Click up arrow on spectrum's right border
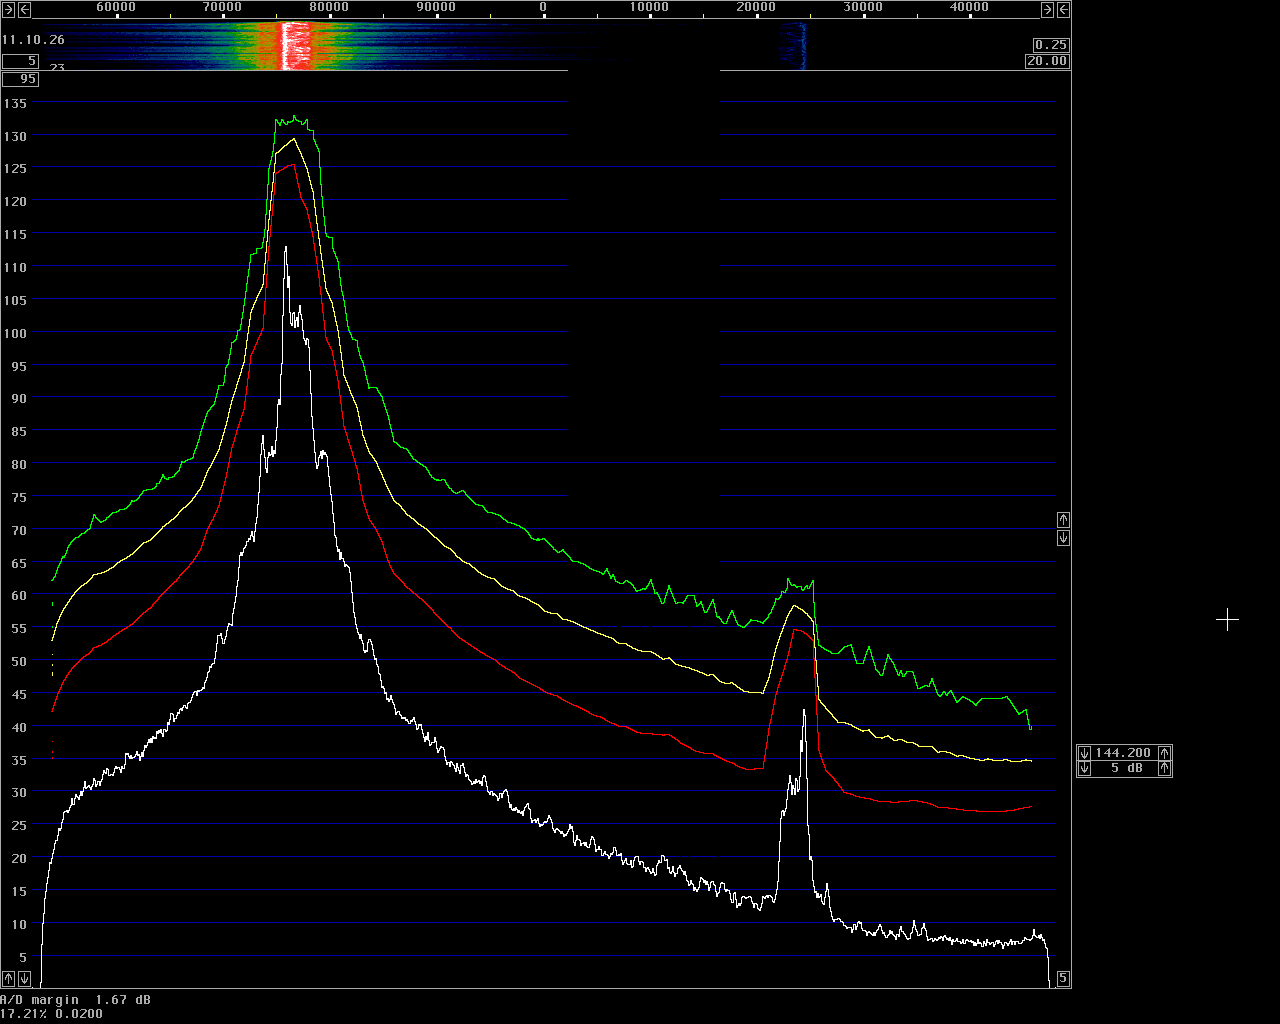 pyautogui.click(x=1063, y=520)
